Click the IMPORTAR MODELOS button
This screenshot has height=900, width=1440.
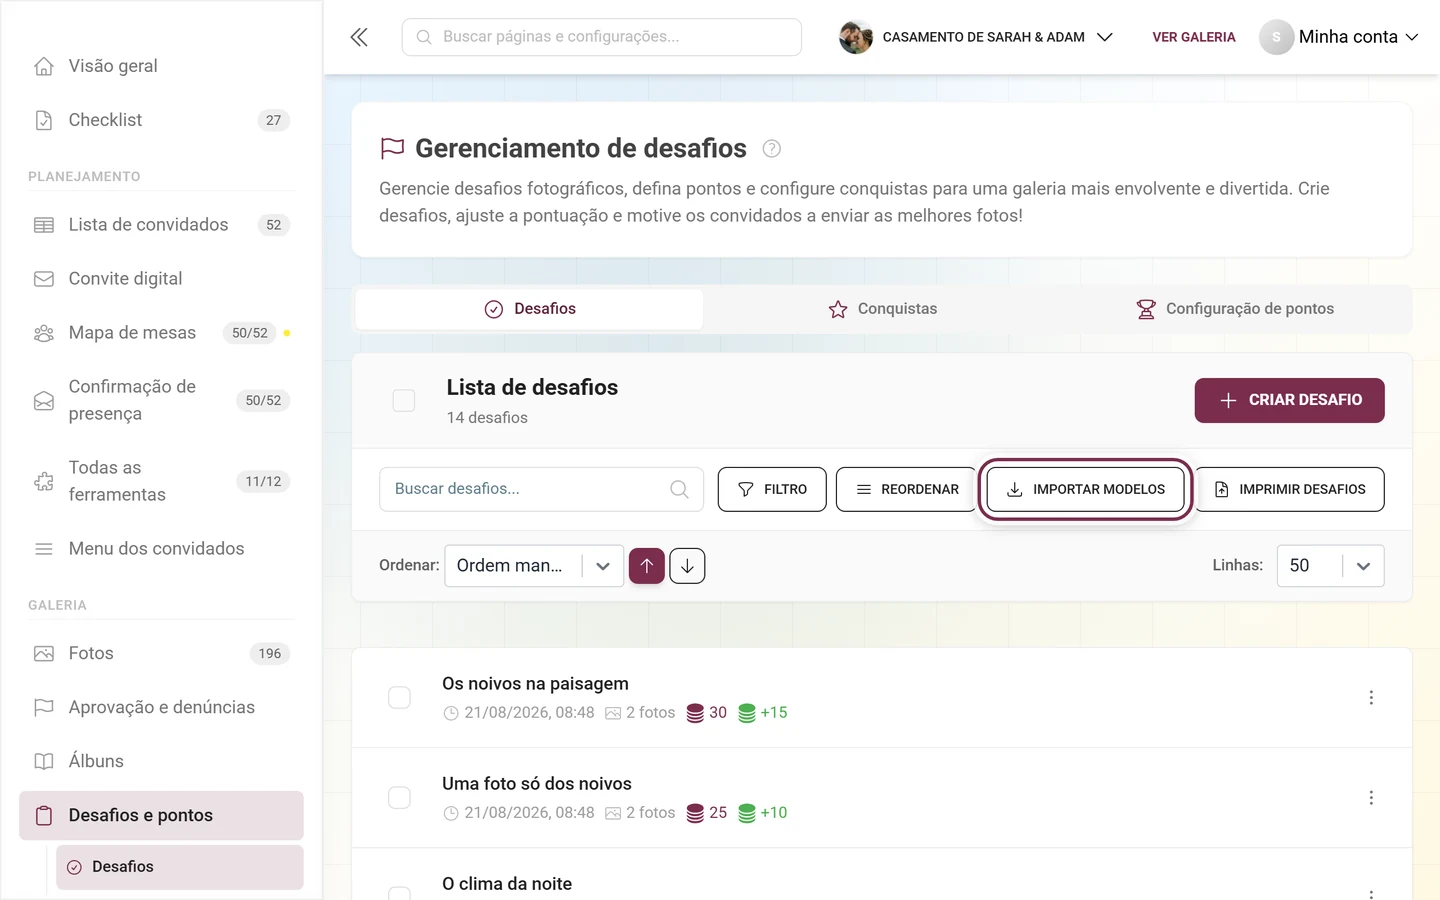1085,489
